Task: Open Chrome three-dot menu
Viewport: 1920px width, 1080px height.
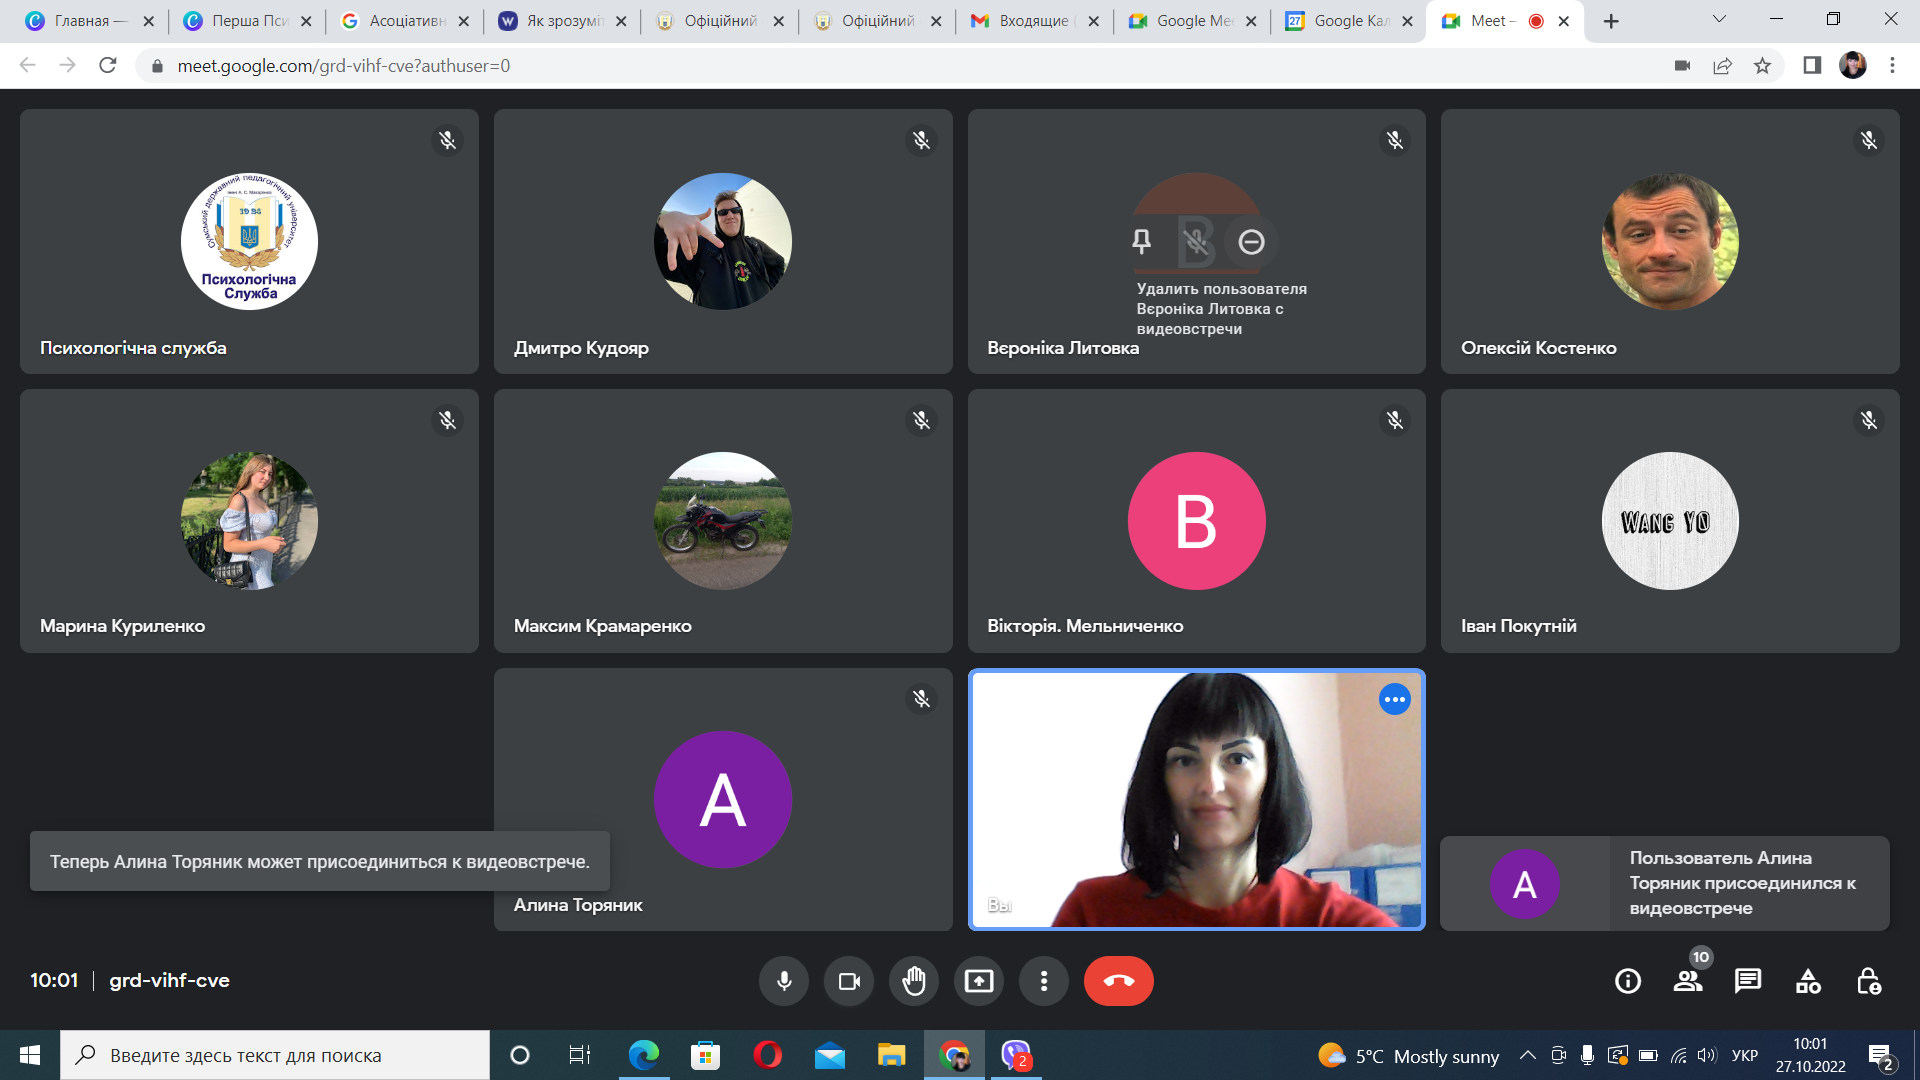Action: tap(1892, 65)
